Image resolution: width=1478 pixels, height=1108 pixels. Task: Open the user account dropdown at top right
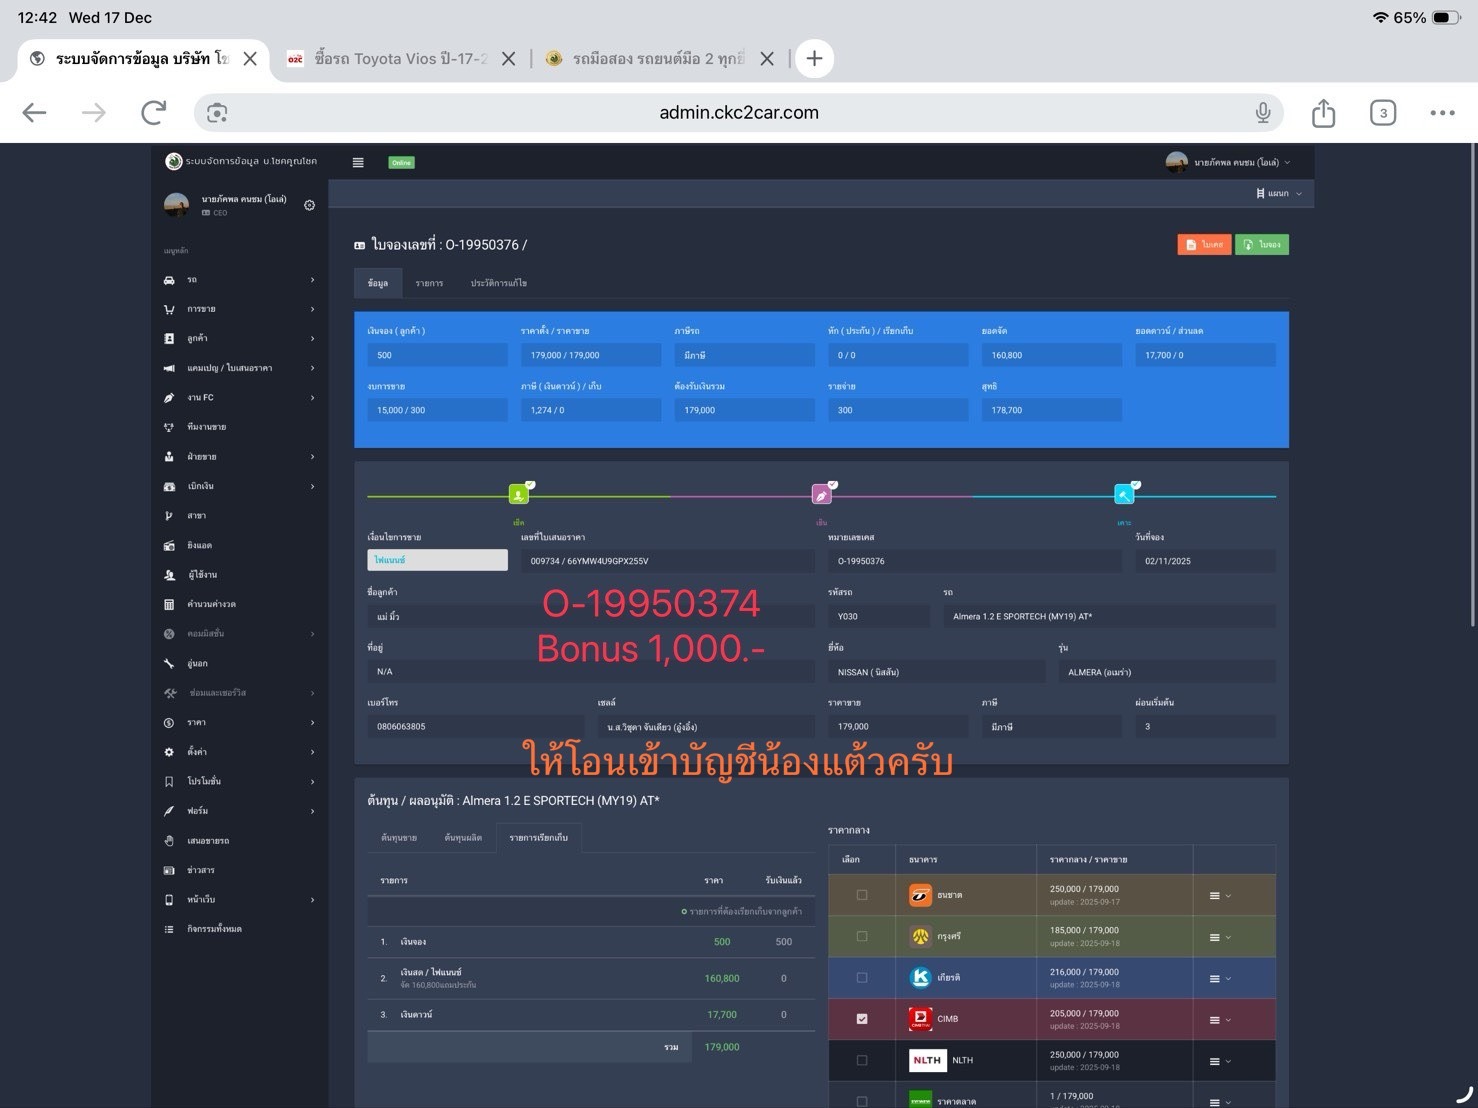1228,162
